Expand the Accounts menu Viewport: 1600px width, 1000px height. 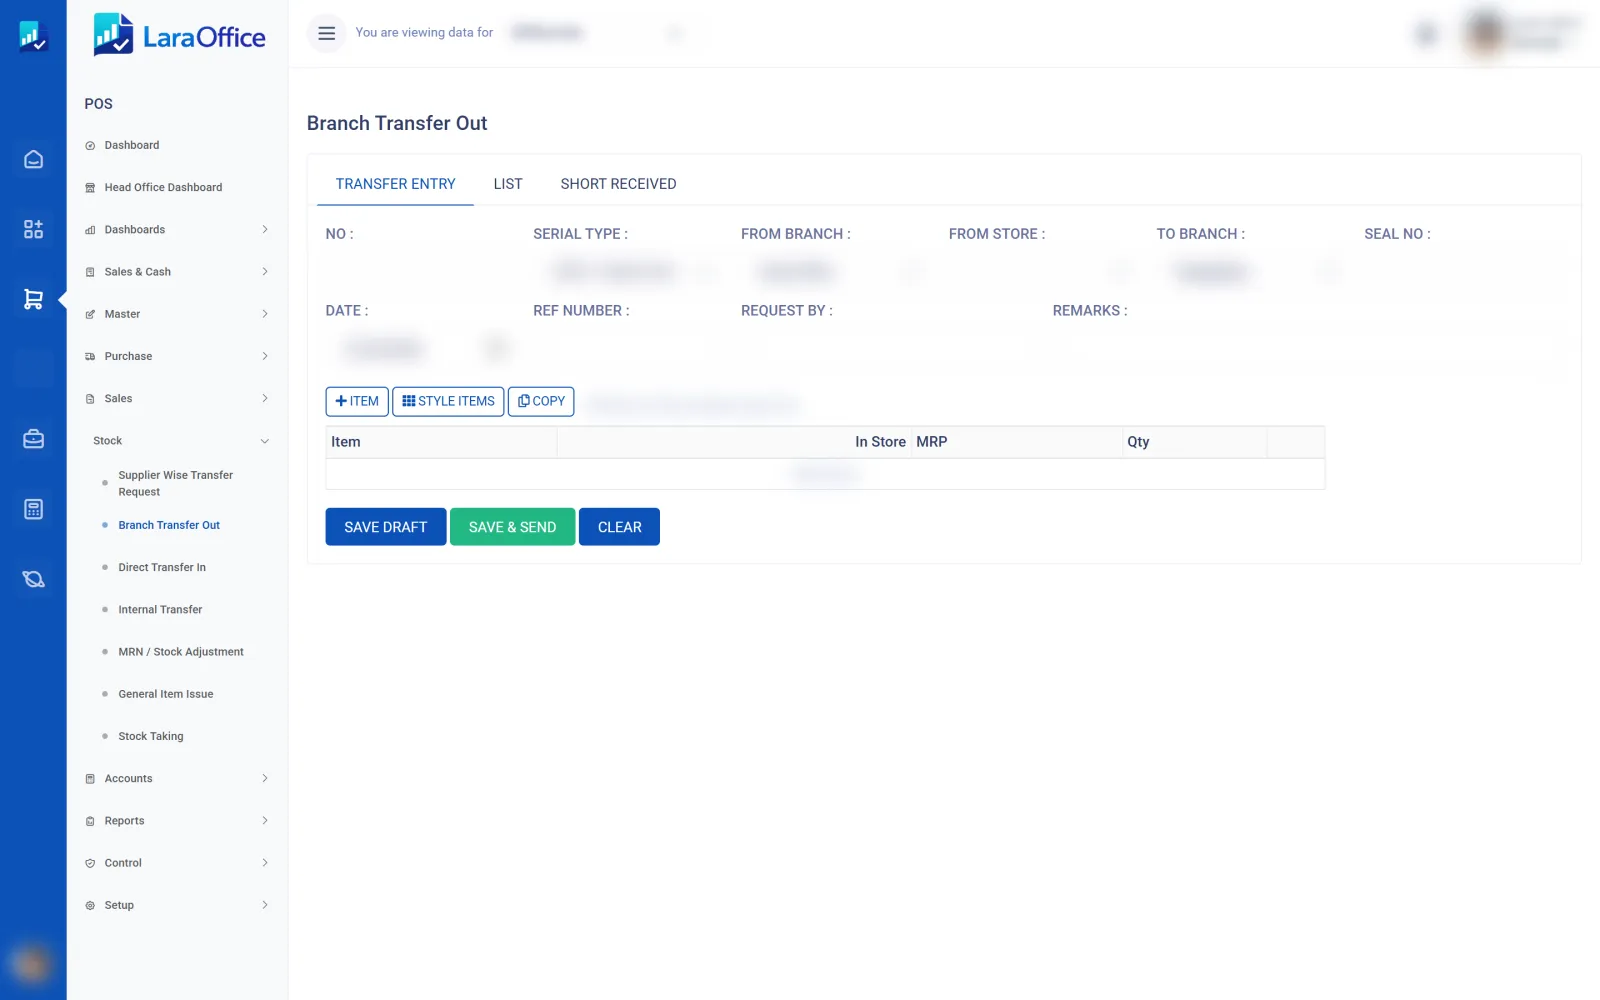tap(177, 778)
